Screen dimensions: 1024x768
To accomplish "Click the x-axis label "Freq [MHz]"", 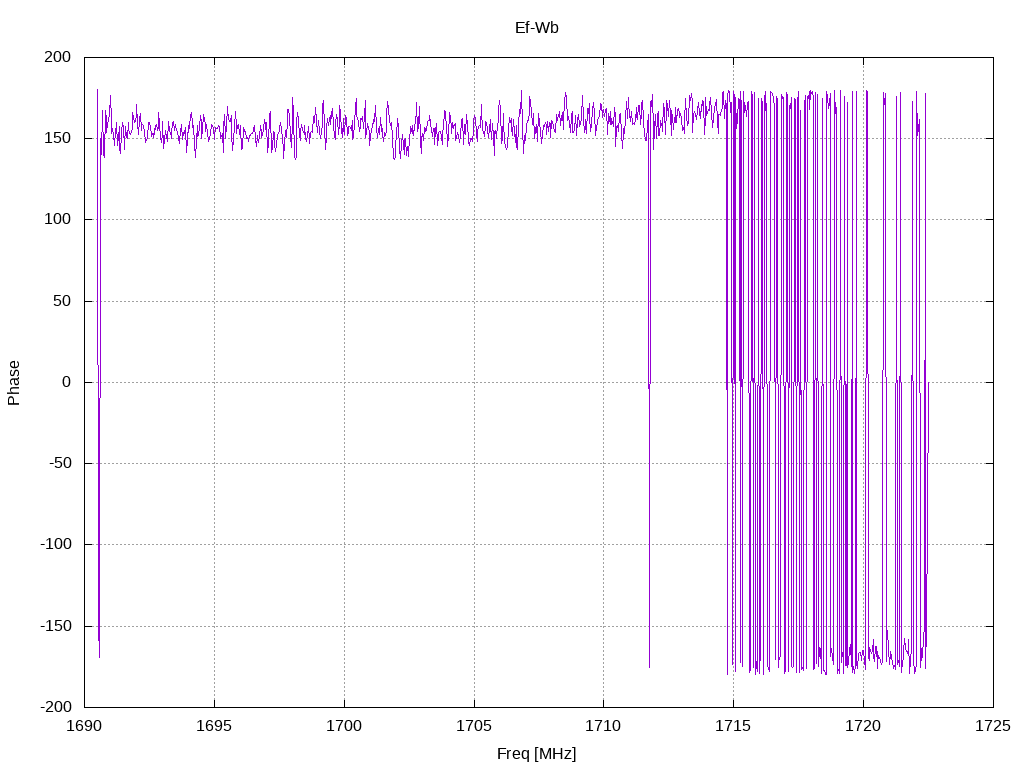I will 537,754.
